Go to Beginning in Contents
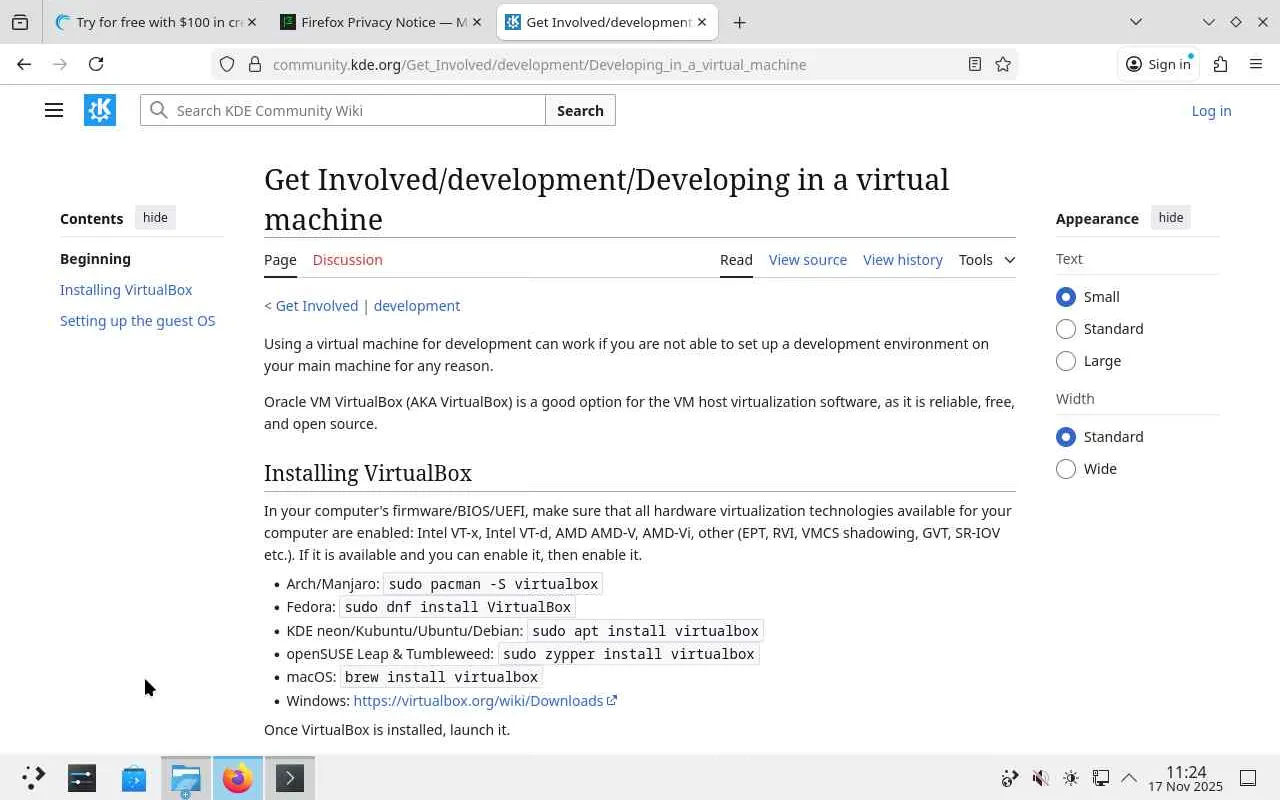The image size is (1280, 800). coord(95,259)
